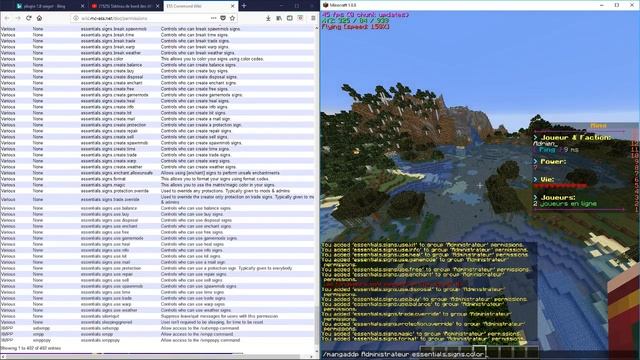Select 'essentials.signs.magic' permission cell
640x360 pixels.
pyautogui.click(x=103, y=185)
